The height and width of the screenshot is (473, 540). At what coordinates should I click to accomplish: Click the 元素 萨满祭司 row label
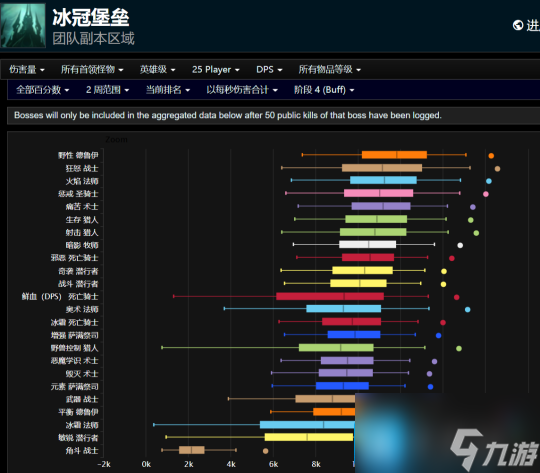[74, 387]
